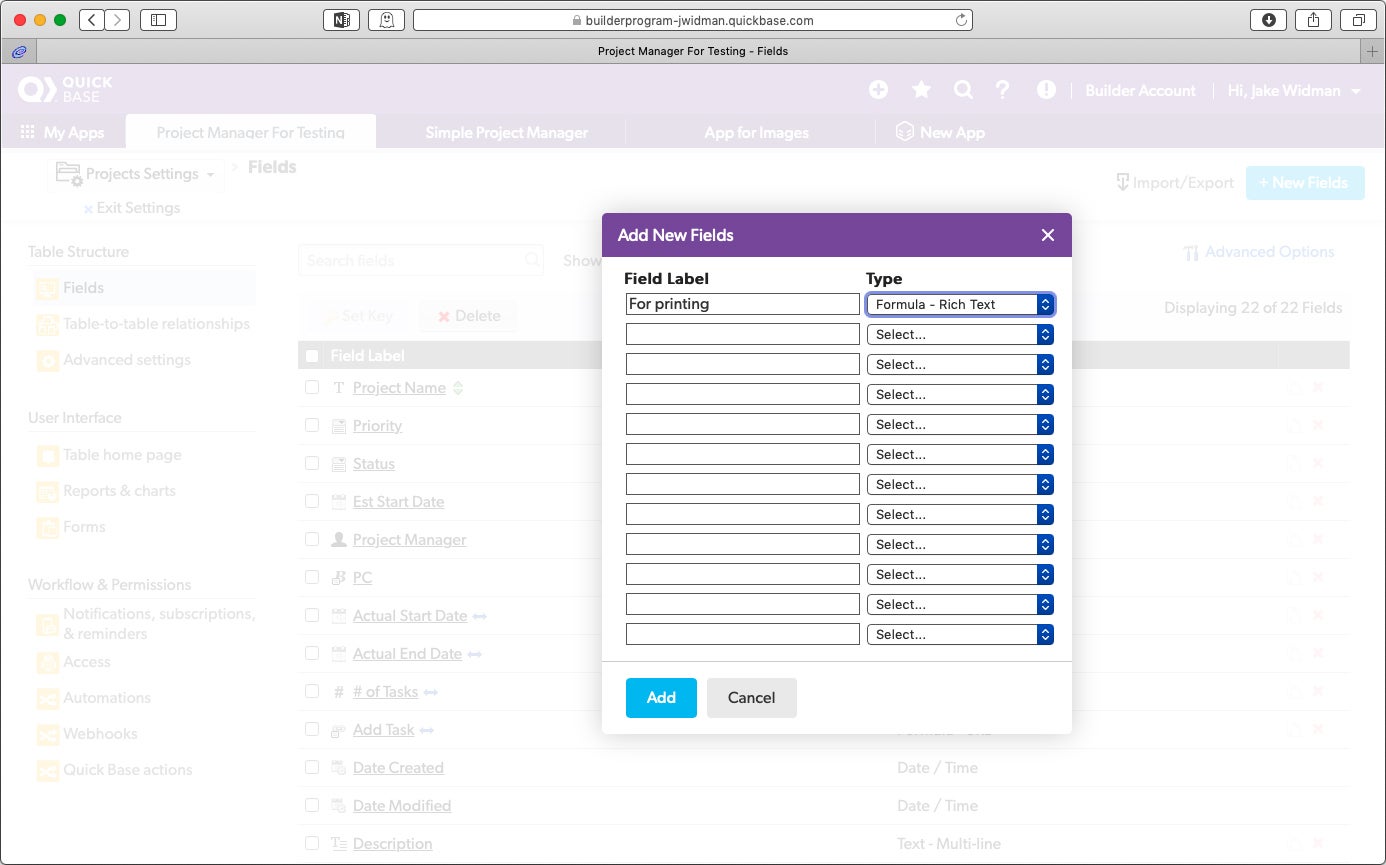The image size is (1386, 865).
Task: Open the fourth row Type dropdown
Action: (960, 394)
